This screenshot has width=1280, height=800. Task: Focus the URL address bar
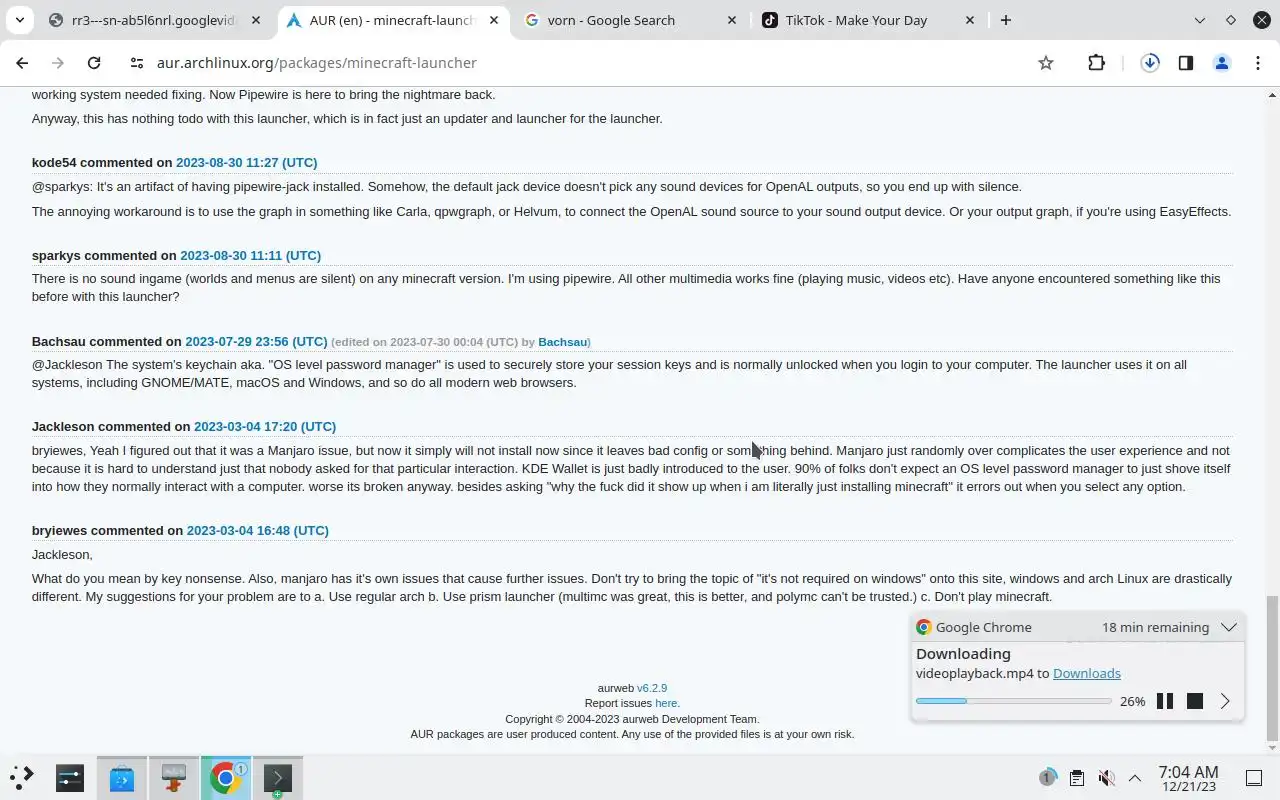[x=590, y=63]
